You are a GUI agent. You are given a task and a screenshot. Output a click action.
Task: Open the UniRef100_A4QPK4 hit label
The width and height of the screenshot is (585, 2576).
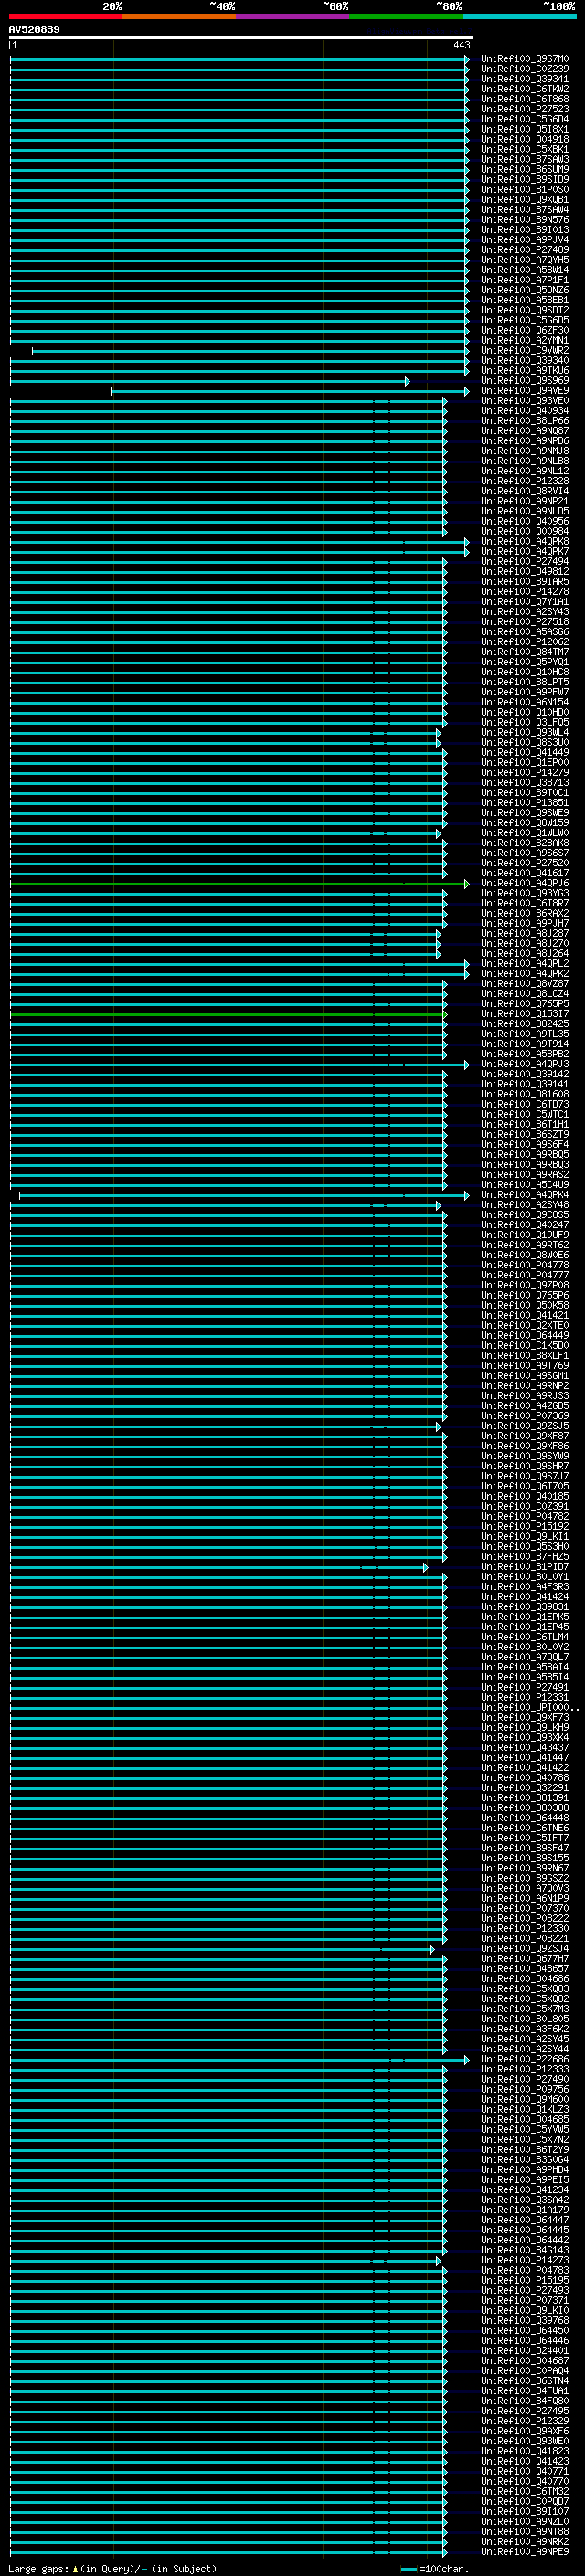point(524,1195)
